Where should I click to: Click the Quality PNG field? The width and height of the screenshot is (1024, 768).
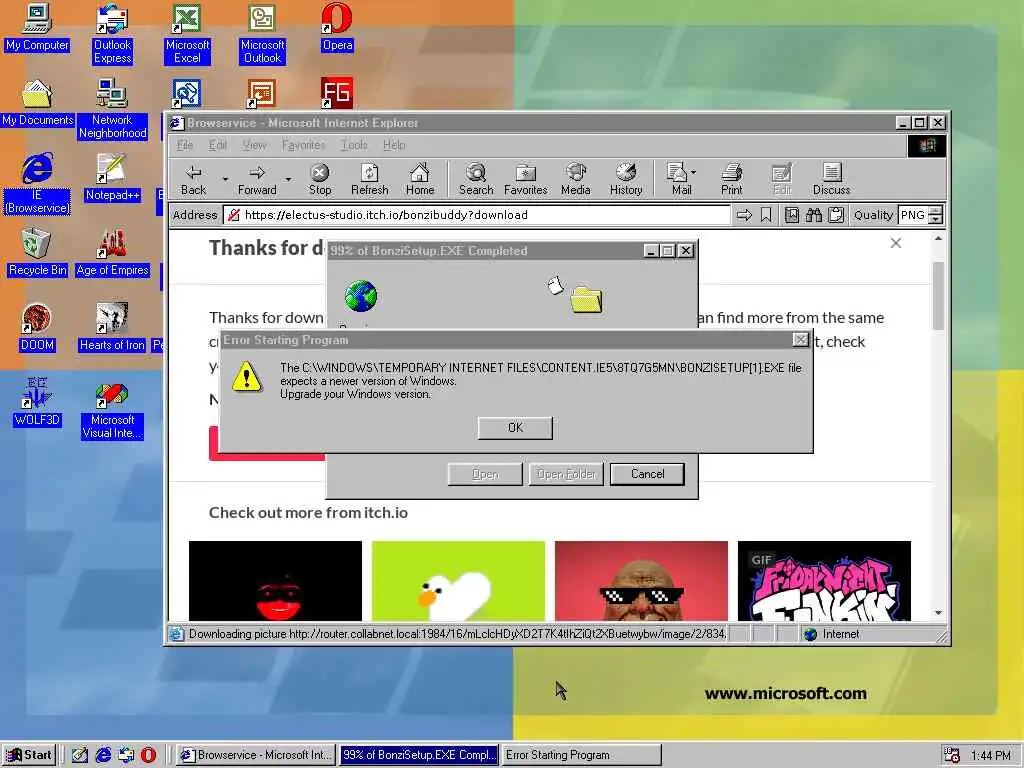(x=912, y=215)
